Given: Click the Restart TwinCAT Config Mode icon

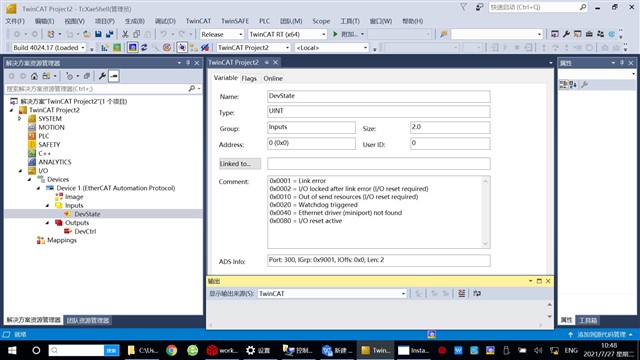Looking at the screenshot, I should tap(133, 48).
